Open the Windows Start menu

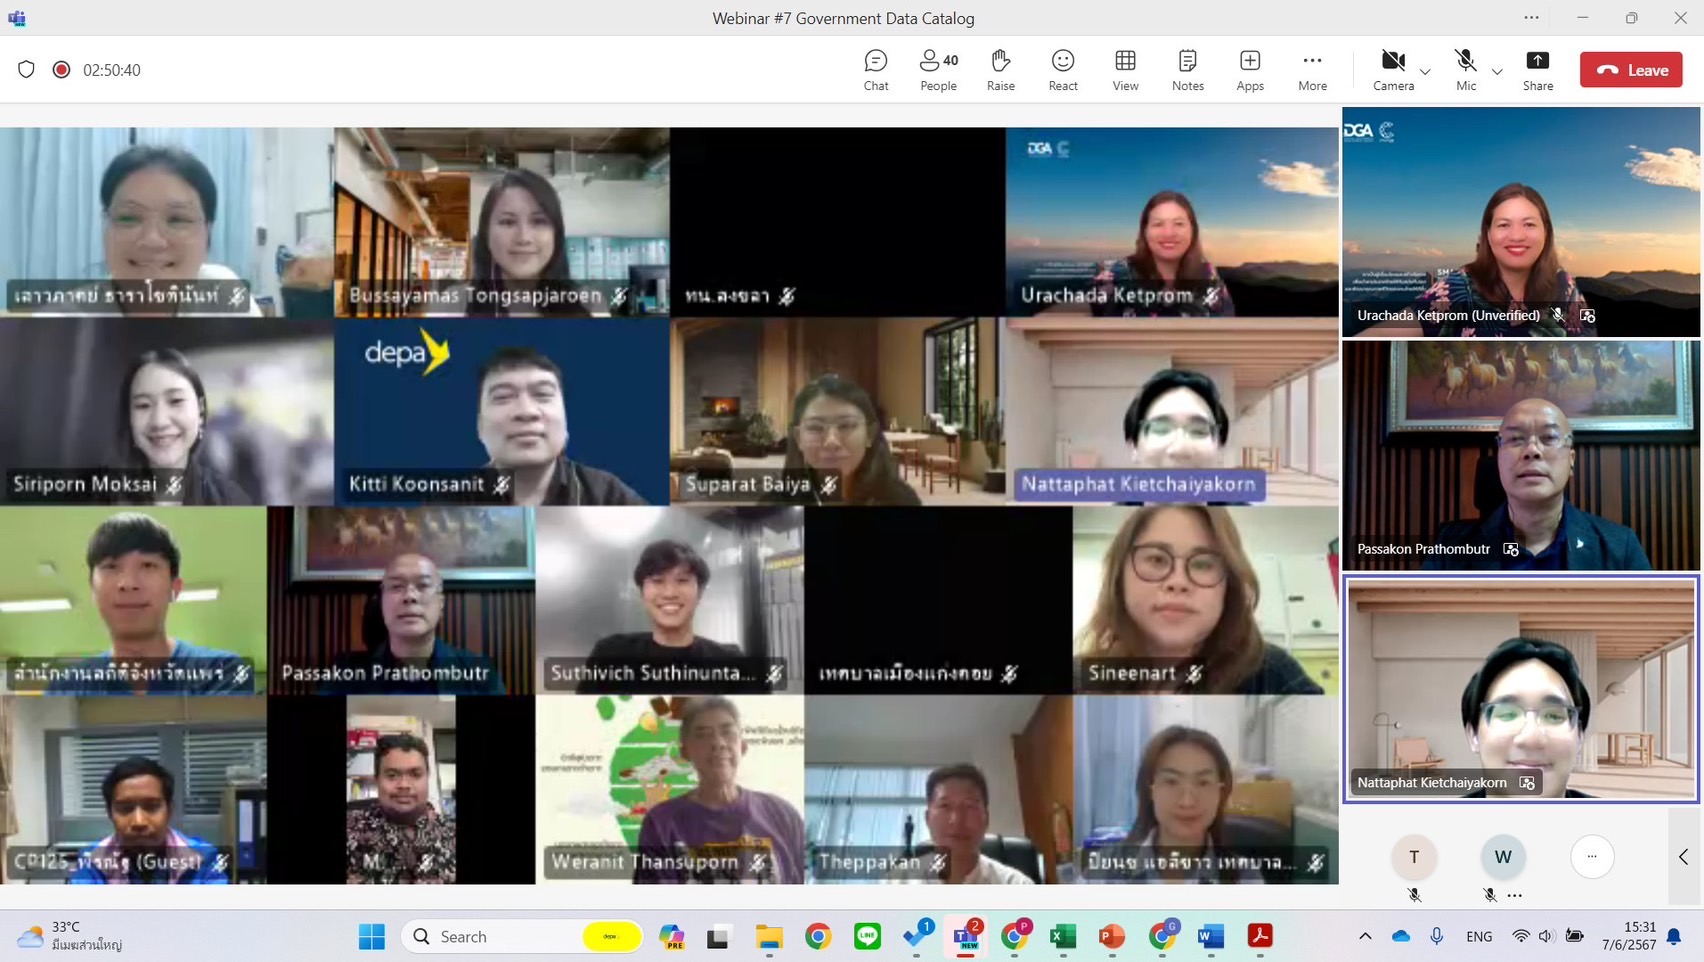pyautogui.click(x=372, y=937)
